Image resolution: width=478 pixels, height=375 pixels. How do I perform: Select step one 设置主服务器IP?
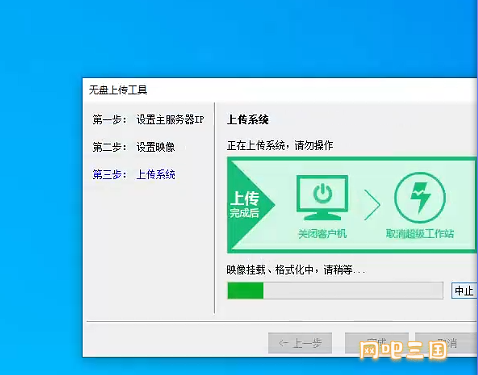148,119
